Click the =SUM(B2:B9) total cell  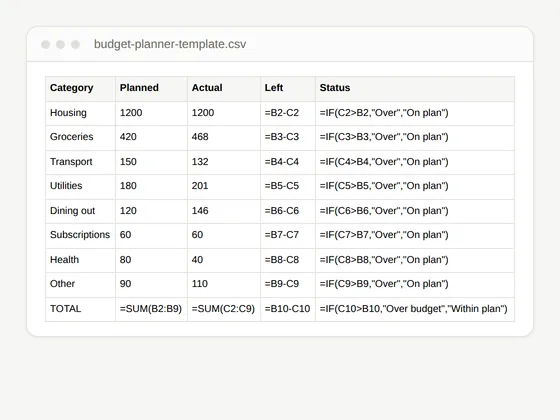(151, 309)
